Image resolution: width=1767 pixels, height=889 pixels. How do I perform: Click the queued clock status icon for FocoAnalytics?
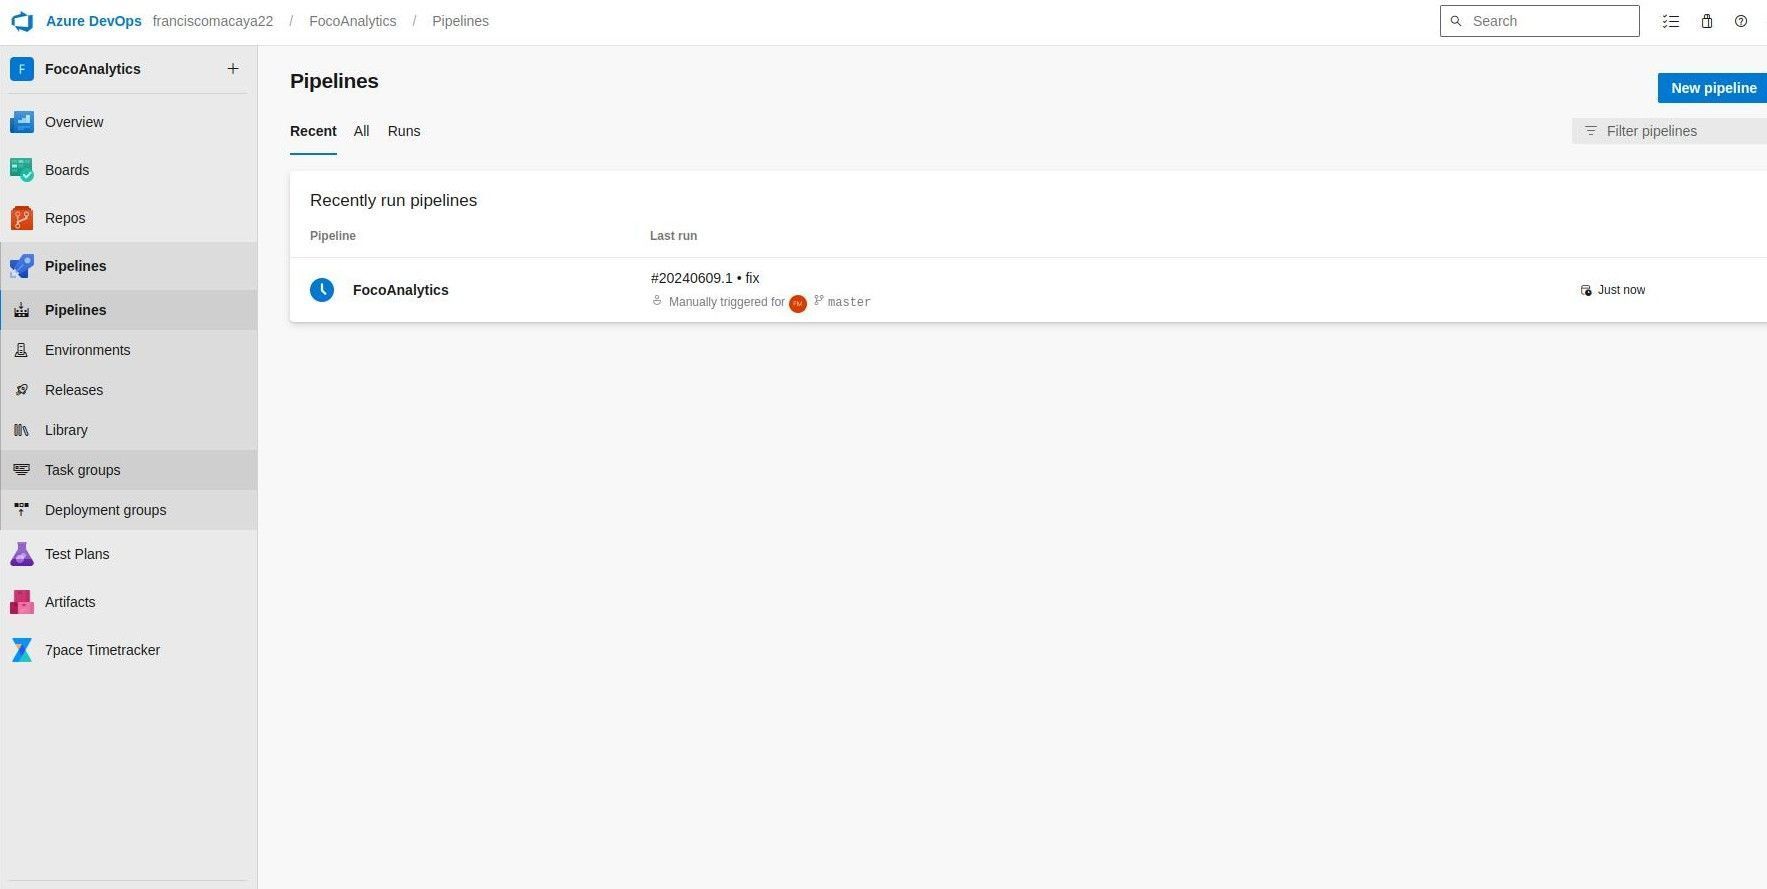[322, 290]
